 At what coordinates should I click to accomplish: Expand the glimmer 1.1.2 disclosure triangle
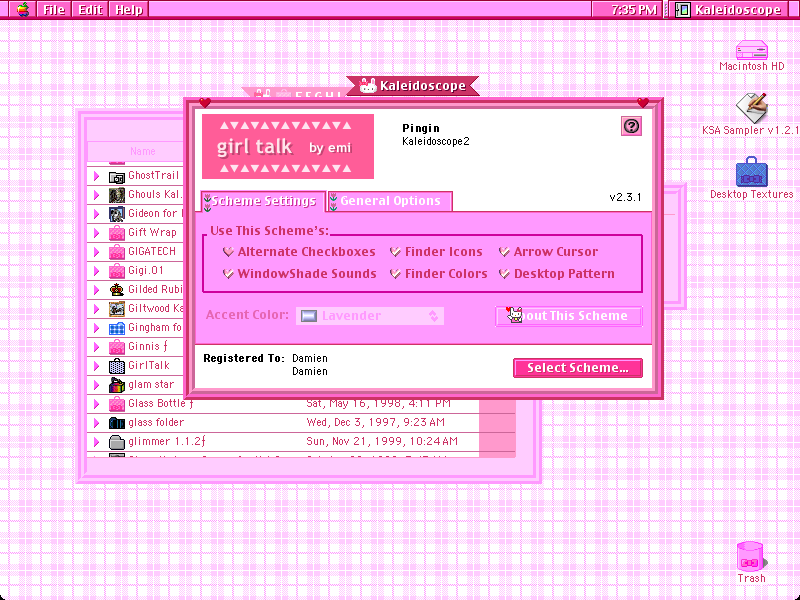(96, 442)
